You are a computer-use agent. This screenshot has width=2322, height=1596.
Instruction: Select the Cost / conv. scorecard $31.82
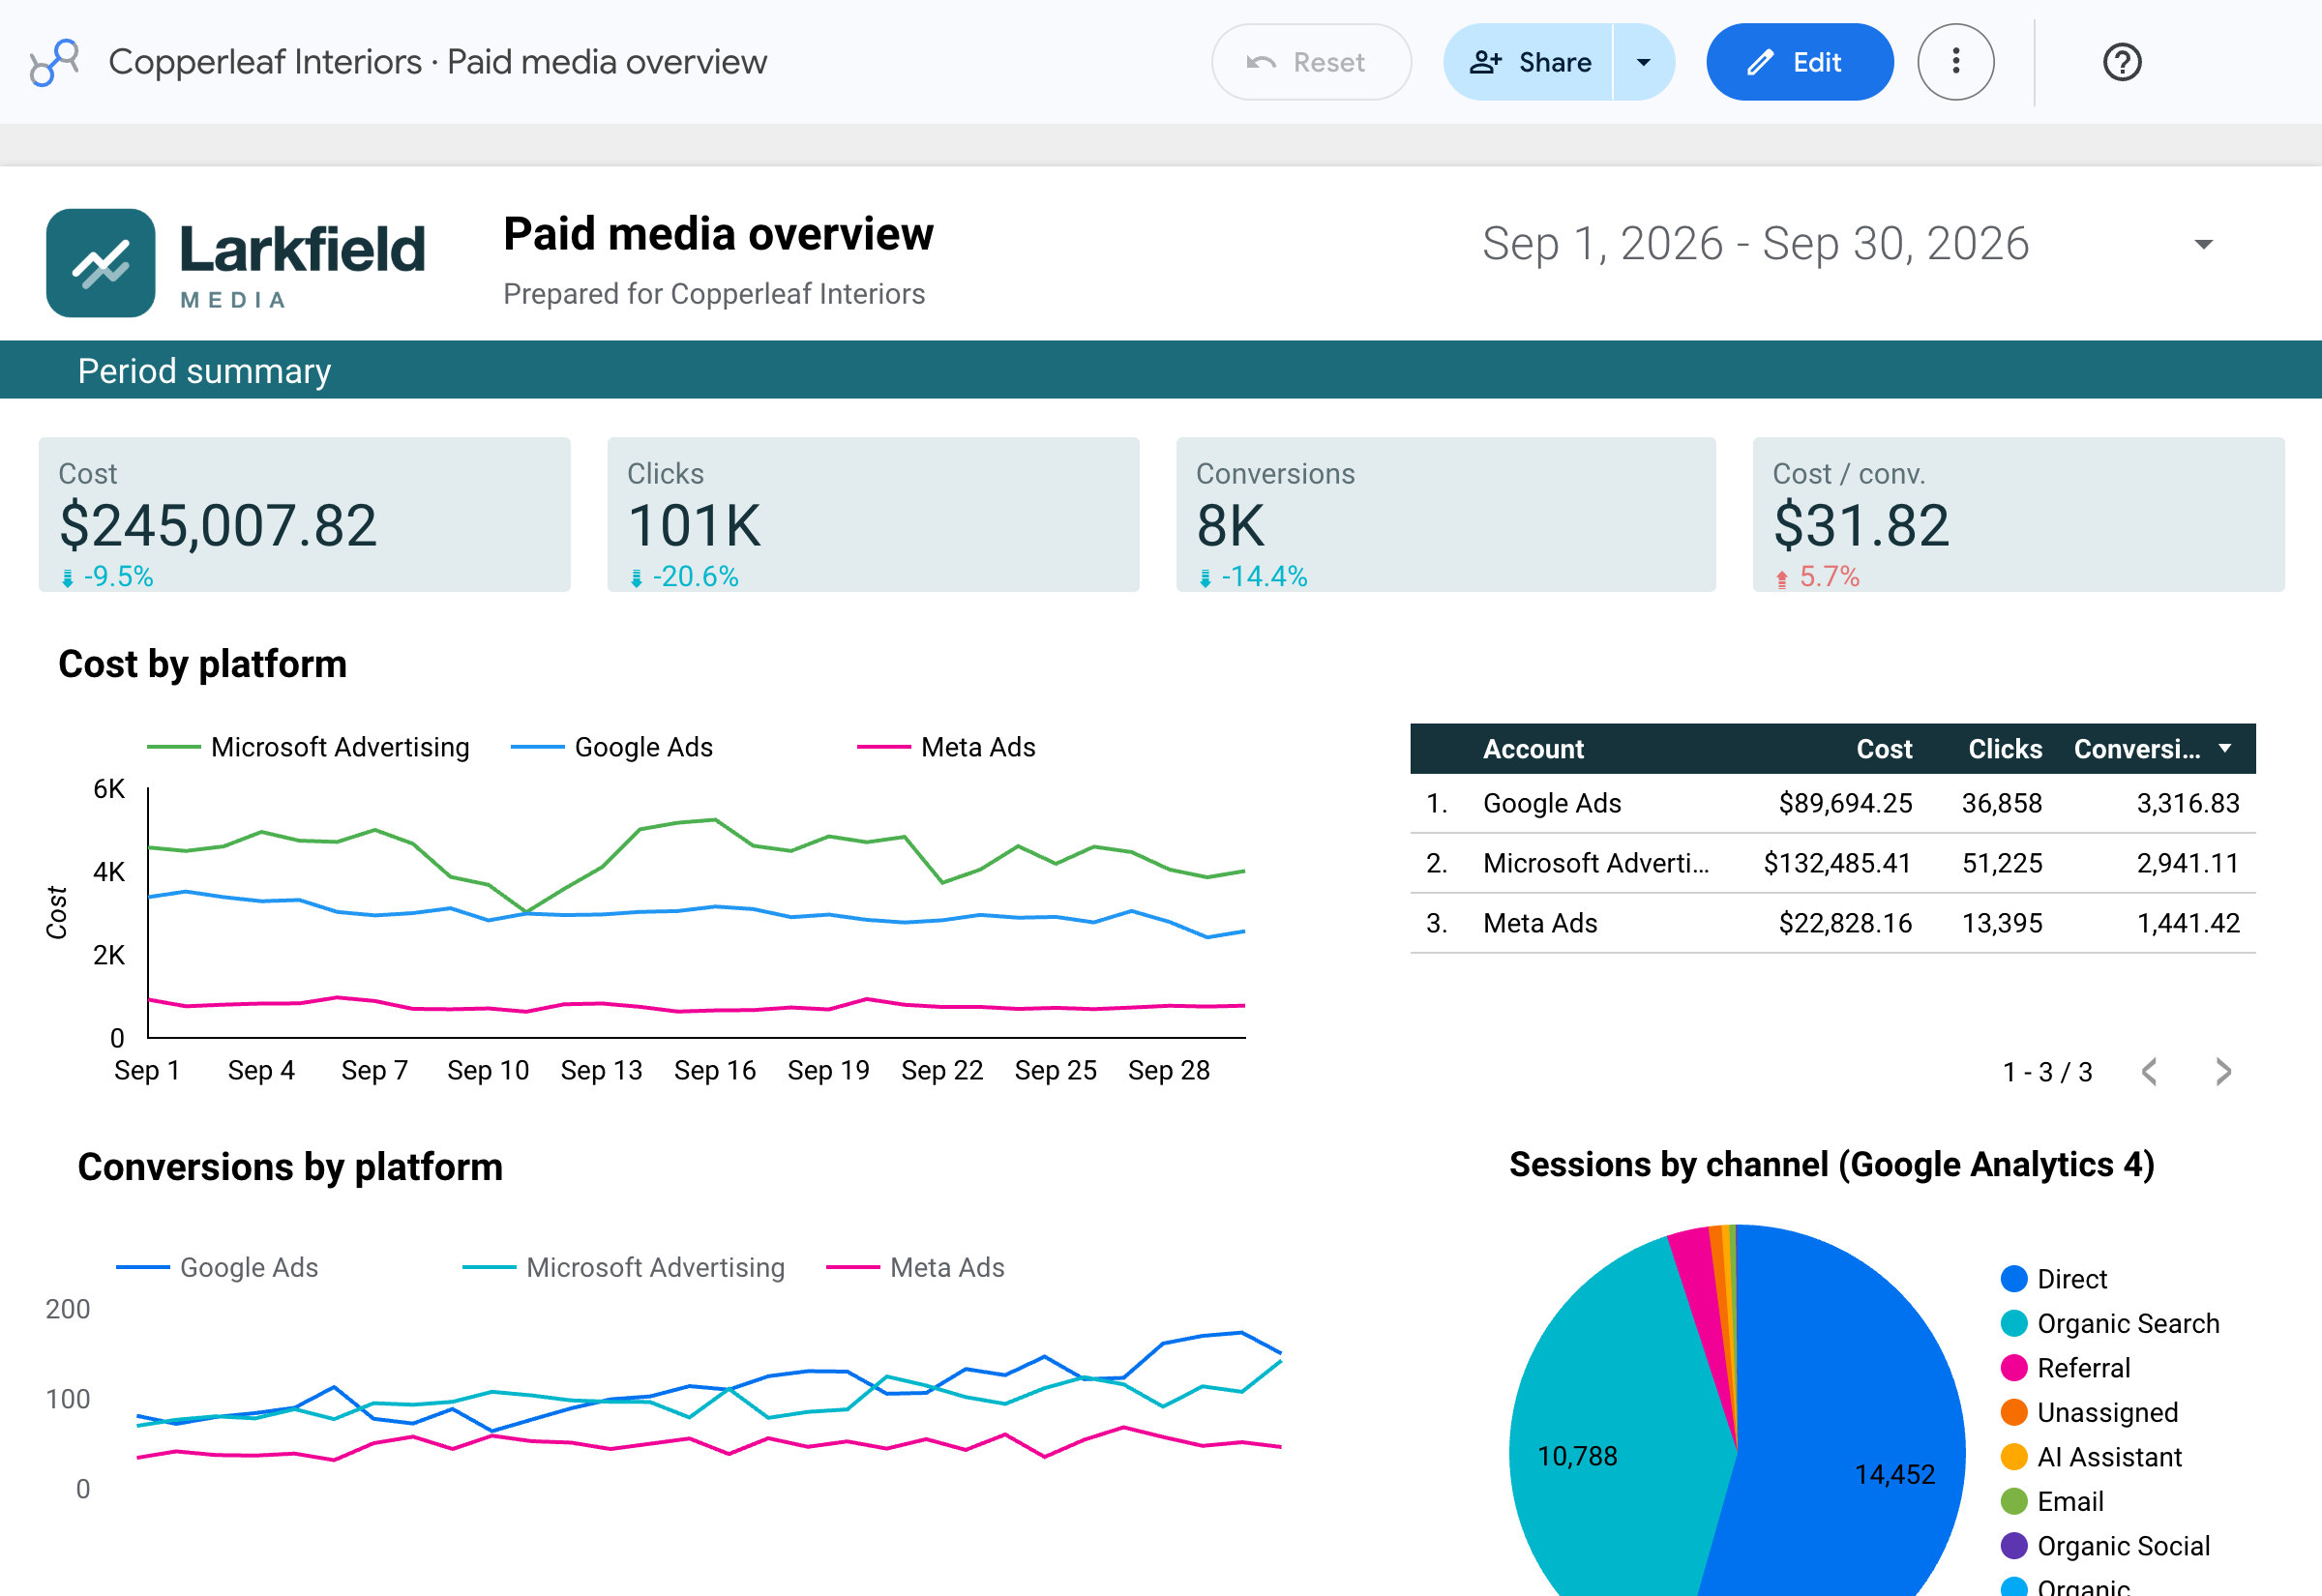(x=2018, y=514)
